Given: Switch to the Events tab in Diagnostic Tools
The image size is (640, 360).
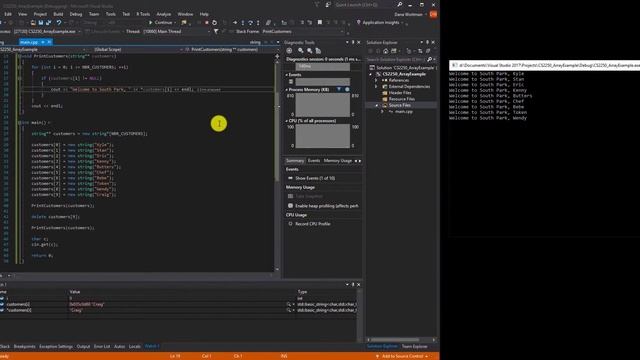Looking at the screenshot, I should pyautogui.click(x=313, y=161).
